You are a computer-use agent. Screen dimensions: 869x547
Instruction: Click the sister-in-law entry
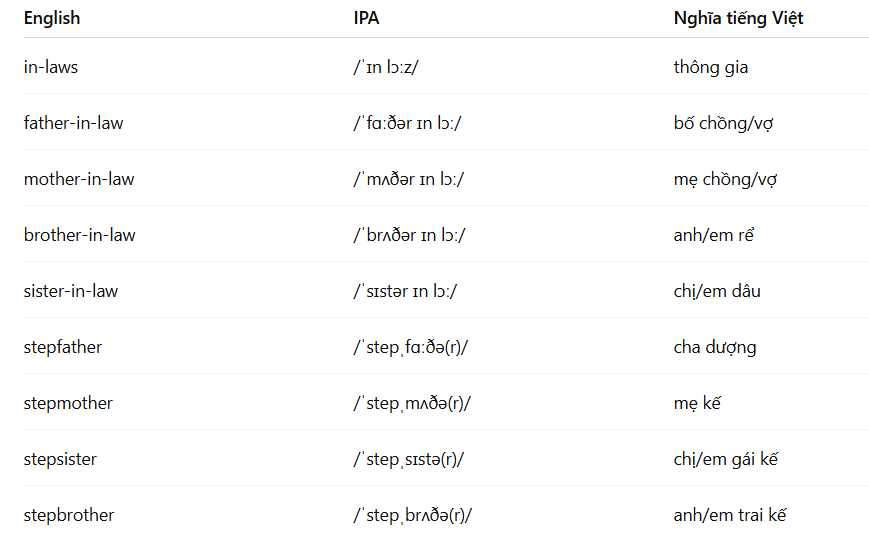(71, 291)
